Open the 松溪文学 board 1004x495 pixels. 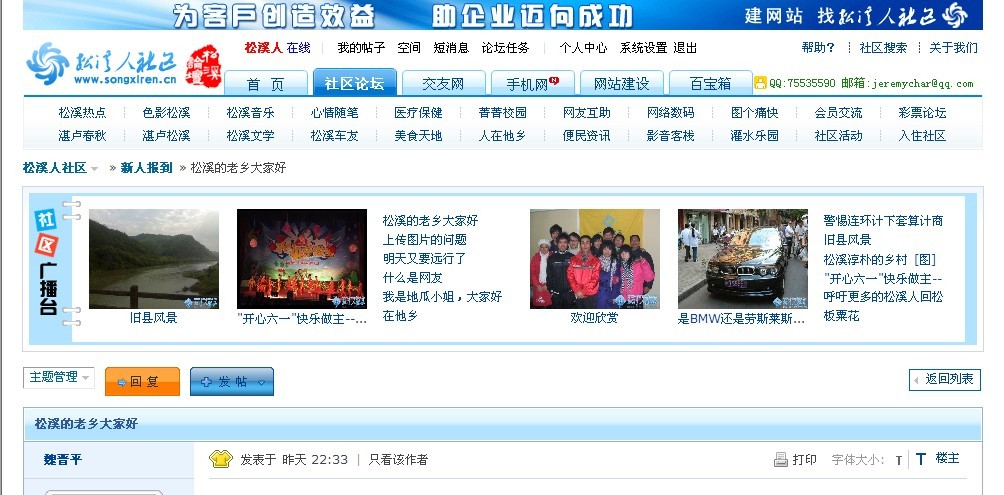click(x=250, y=136)
